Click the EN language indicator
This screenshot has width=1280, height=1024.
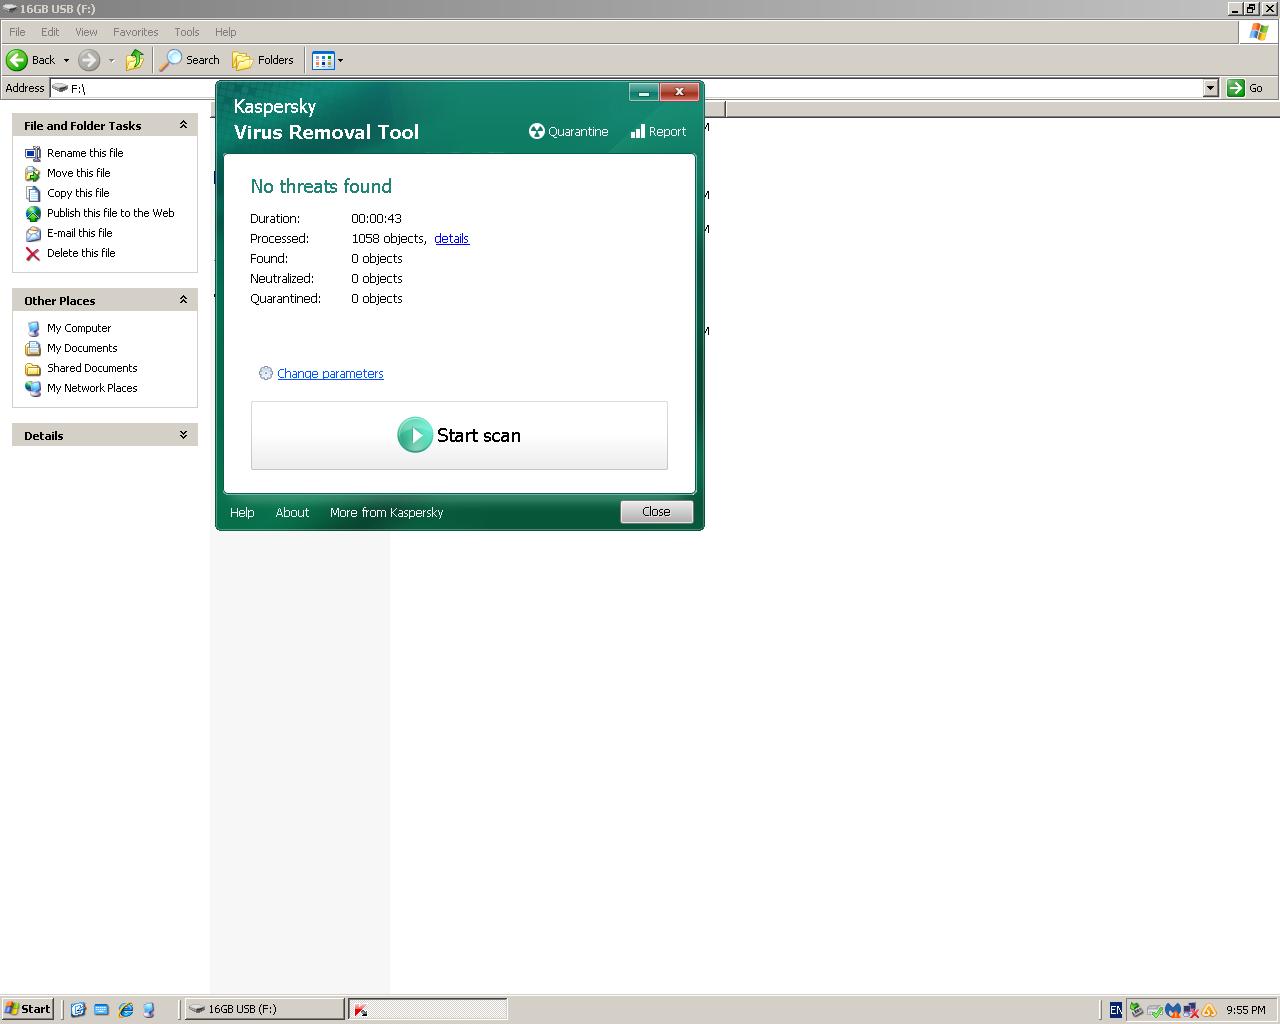1116,1010
